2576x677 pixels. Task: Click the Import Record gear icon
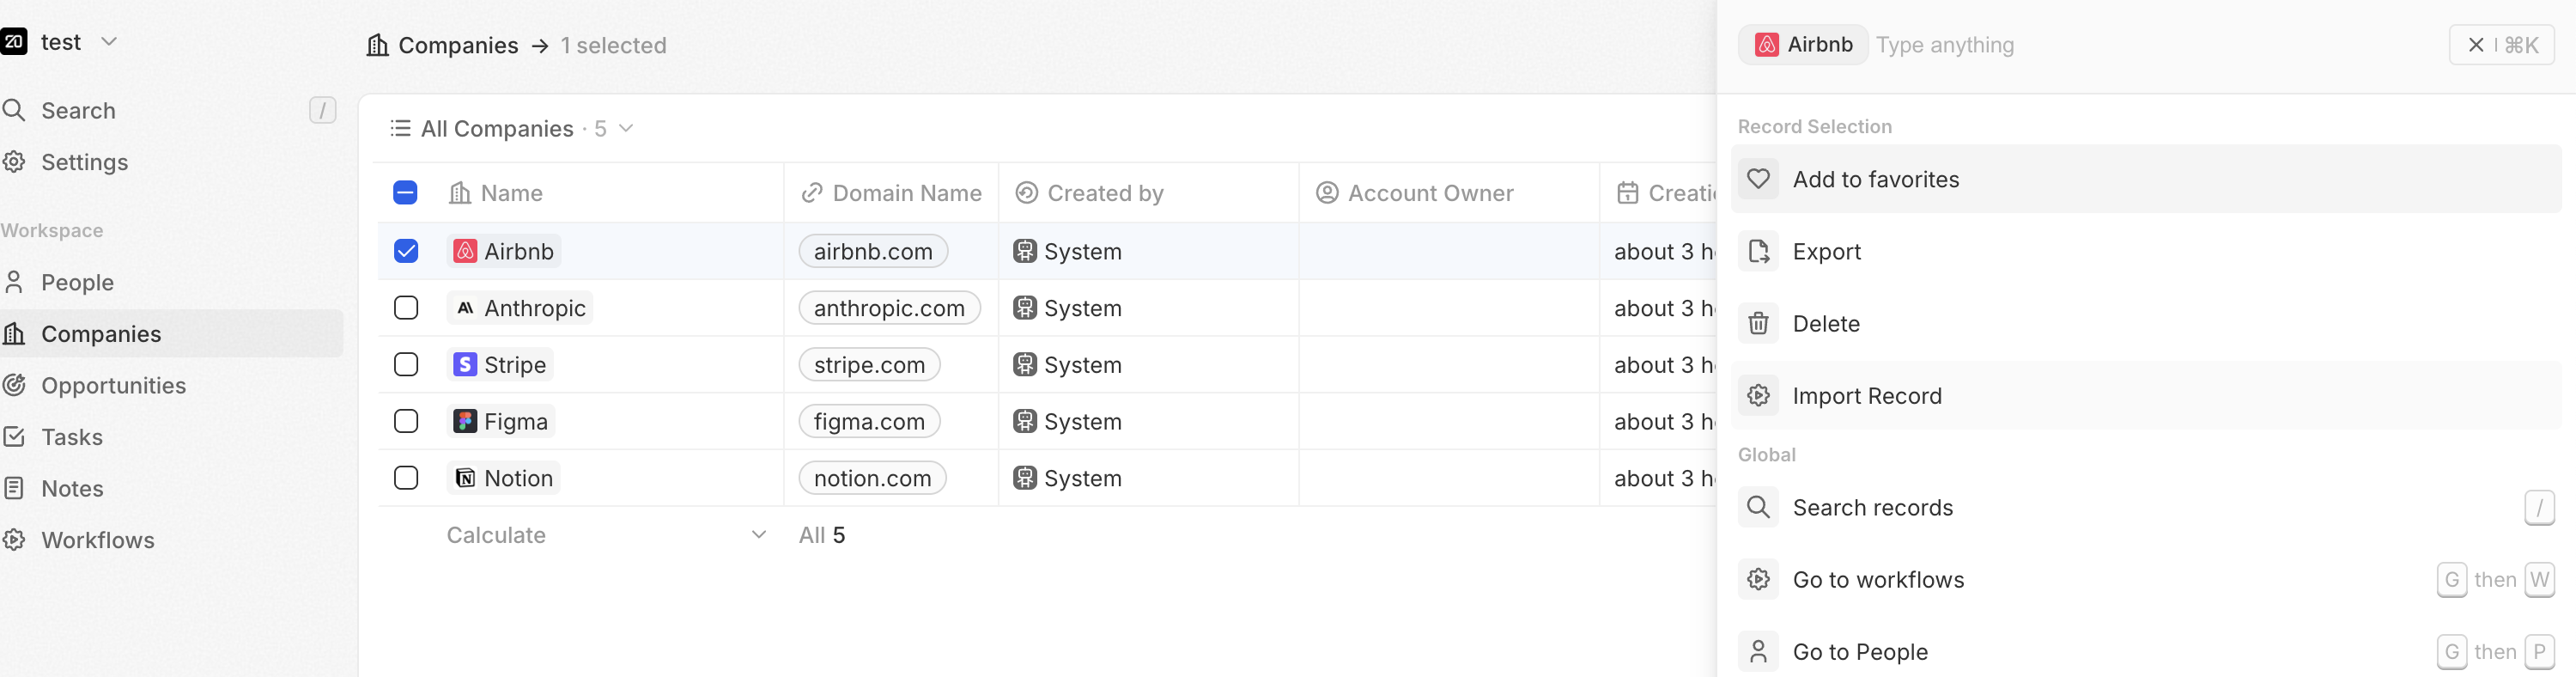coord(1758,395)
